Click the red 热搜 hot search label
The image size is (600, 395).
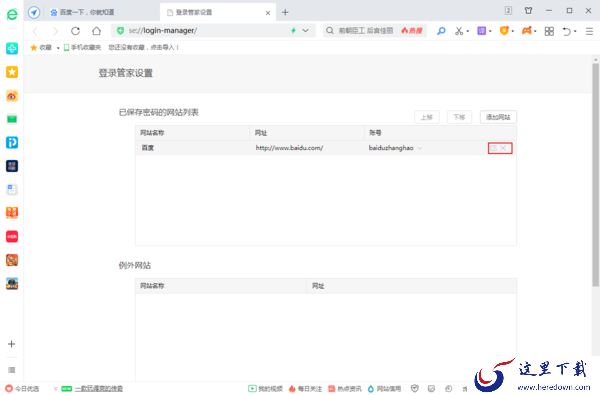[x=412, y=31]
